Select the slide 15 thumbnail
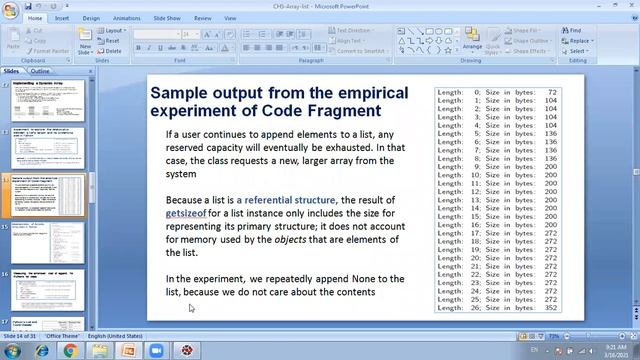Image resolution: width=640 pixels, height=360 pixels. [x=48, y=243]
